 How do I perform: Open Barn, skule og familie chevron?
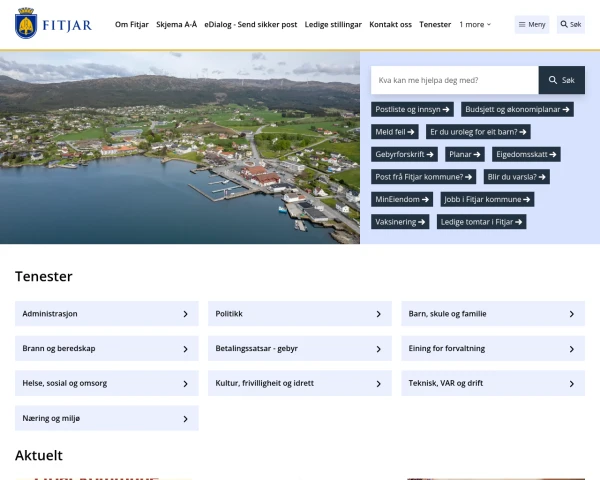[571, 314]
